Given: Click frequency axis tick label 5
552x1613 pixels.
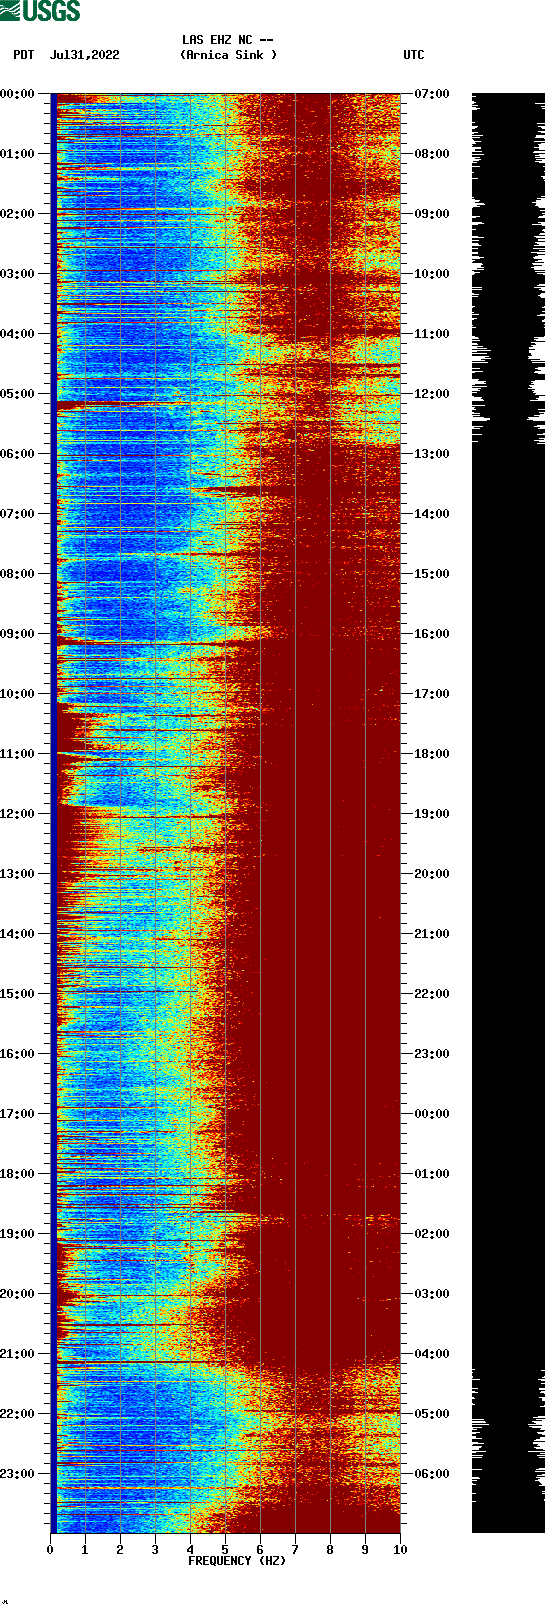Looking at the screenshot, I should 225,1550.
